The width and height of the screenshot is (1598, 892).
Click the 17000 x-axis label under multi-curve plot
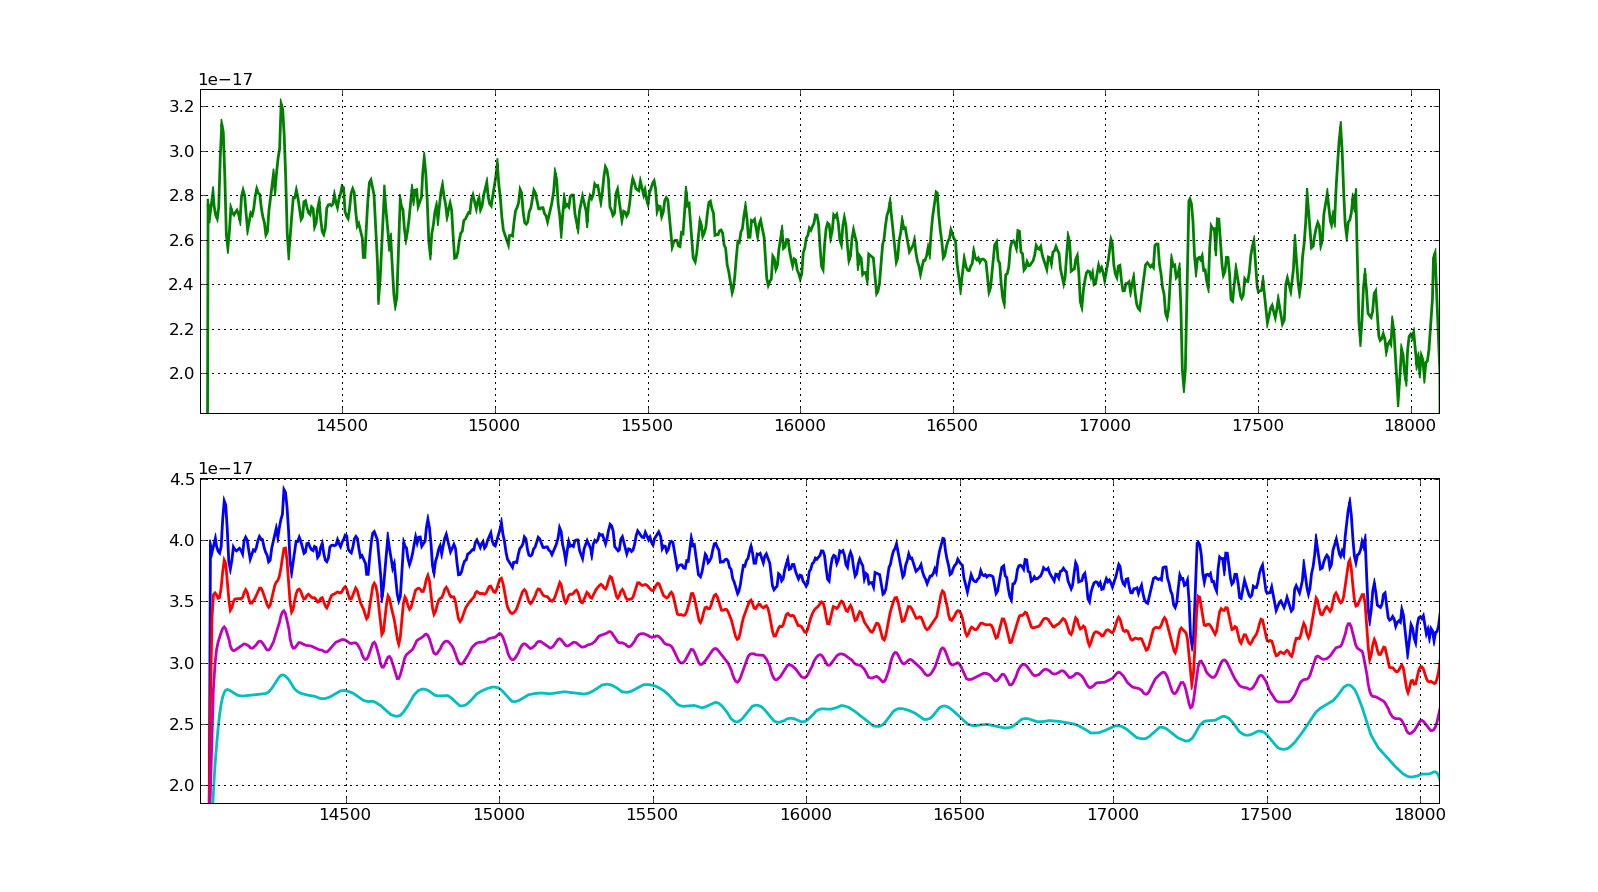[1113, 815]
